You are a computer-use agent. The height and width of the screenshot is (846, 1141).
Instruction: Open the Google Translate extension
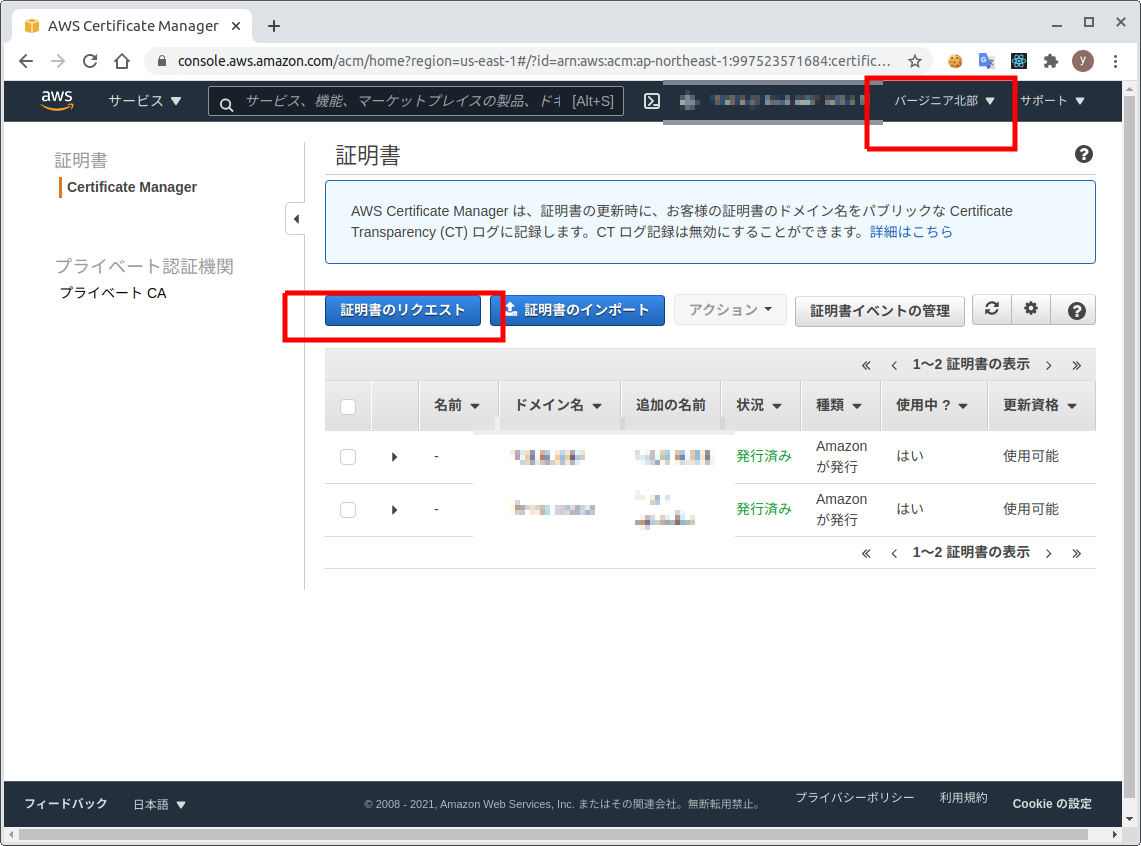click(987, 61)
